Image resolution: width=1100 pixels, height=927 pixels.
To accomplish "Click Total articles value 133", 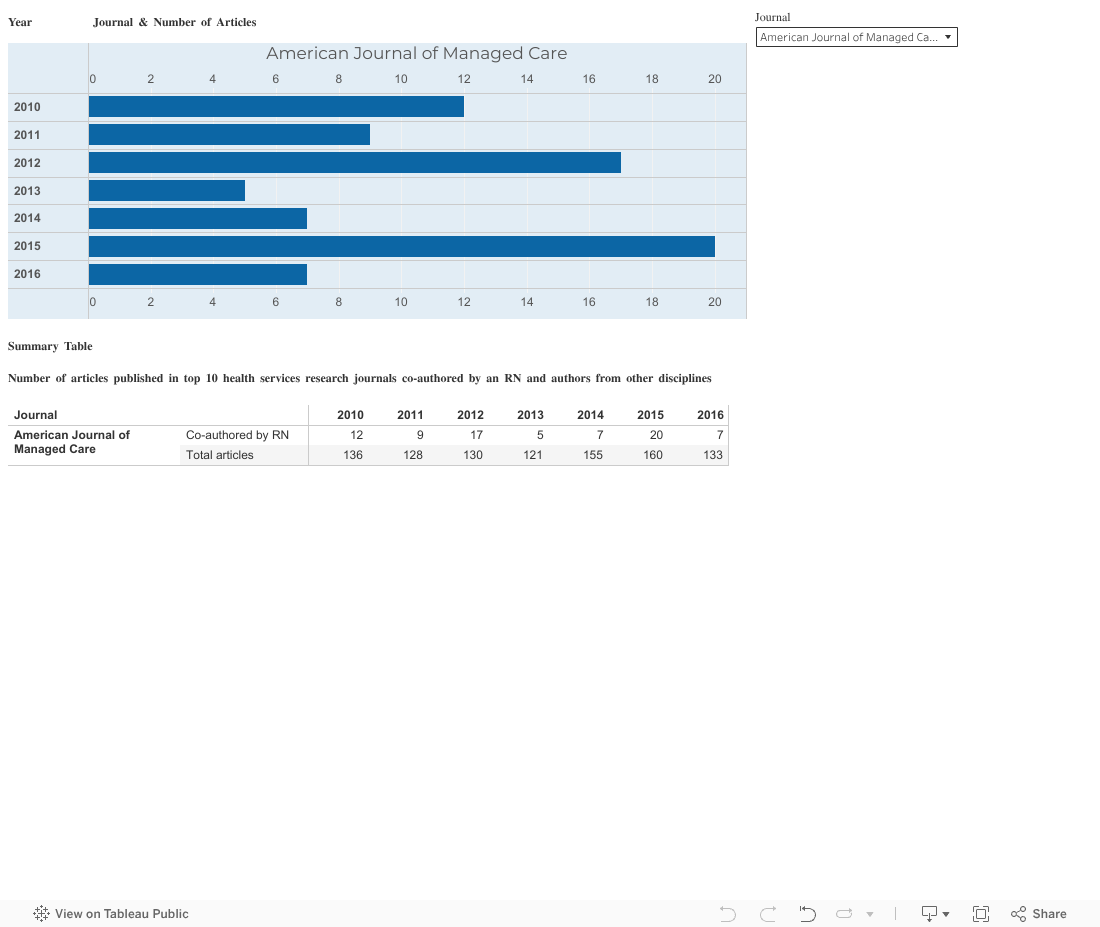I will [713, 455].
